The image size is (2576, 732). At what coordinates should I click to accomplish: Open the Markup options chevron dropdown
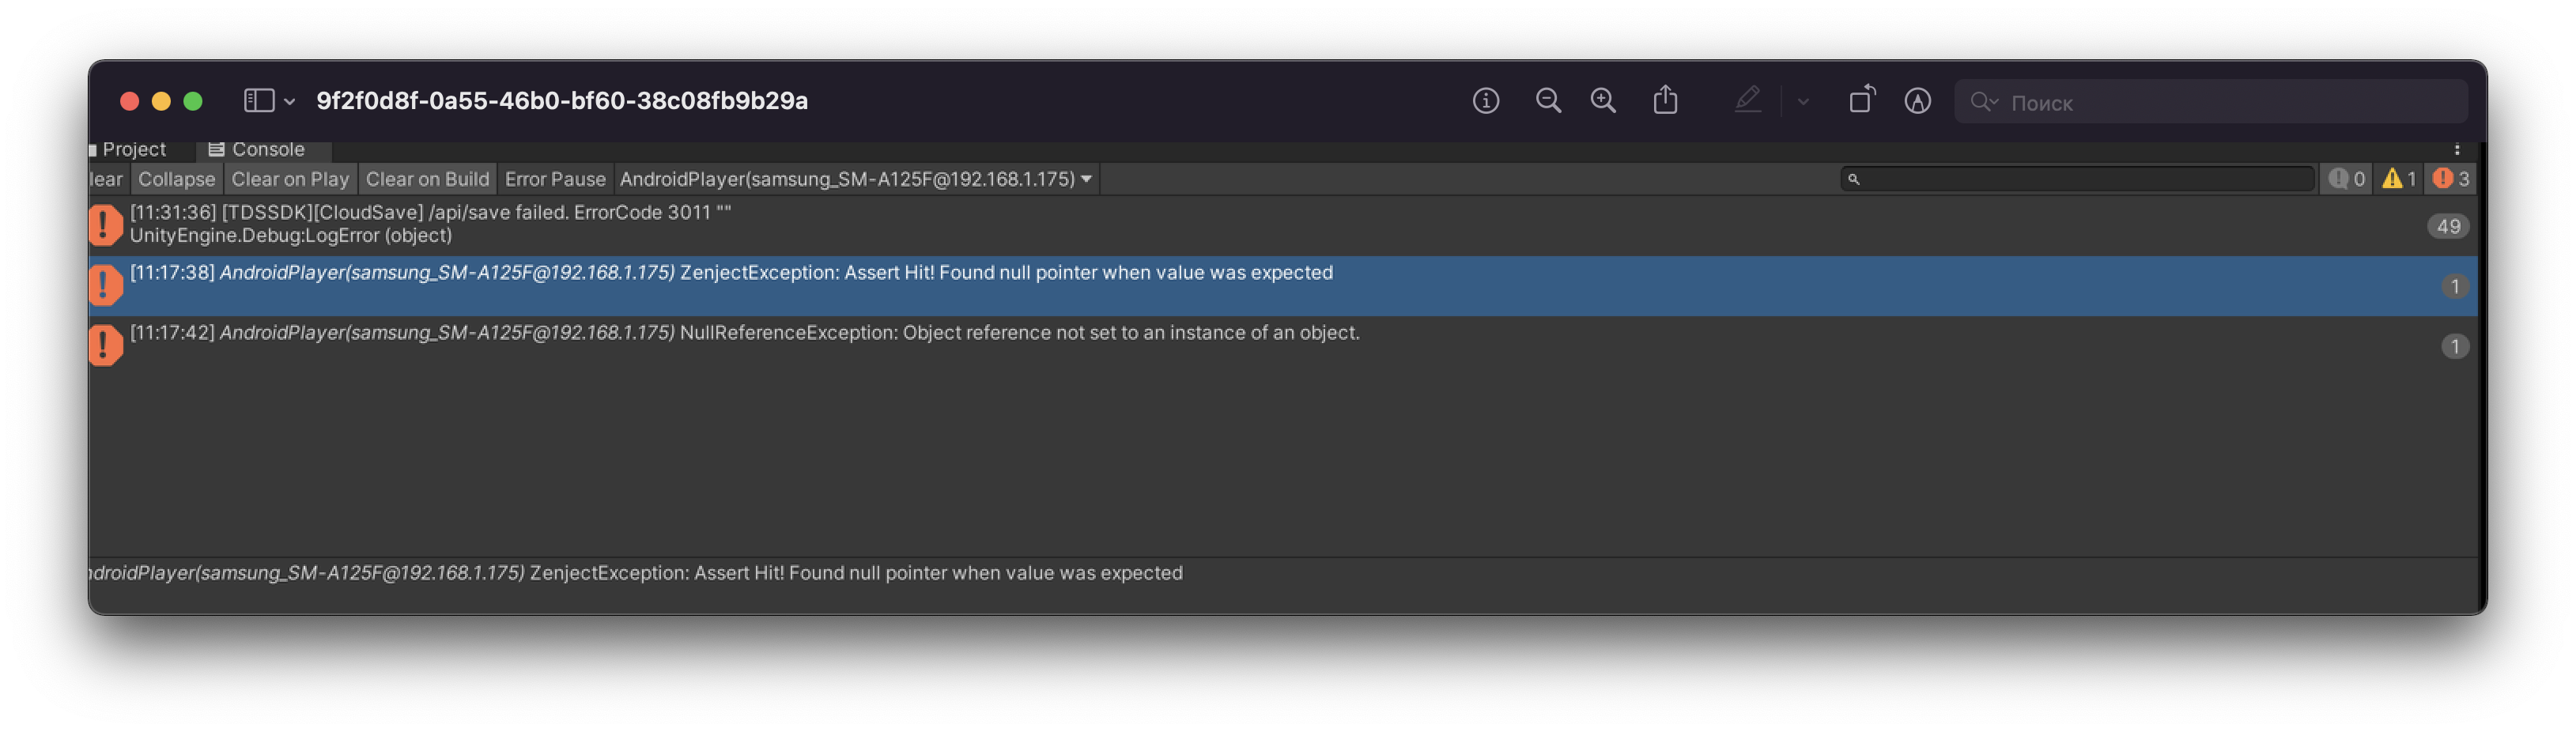pyautogui.click(x=1803, y=102)
